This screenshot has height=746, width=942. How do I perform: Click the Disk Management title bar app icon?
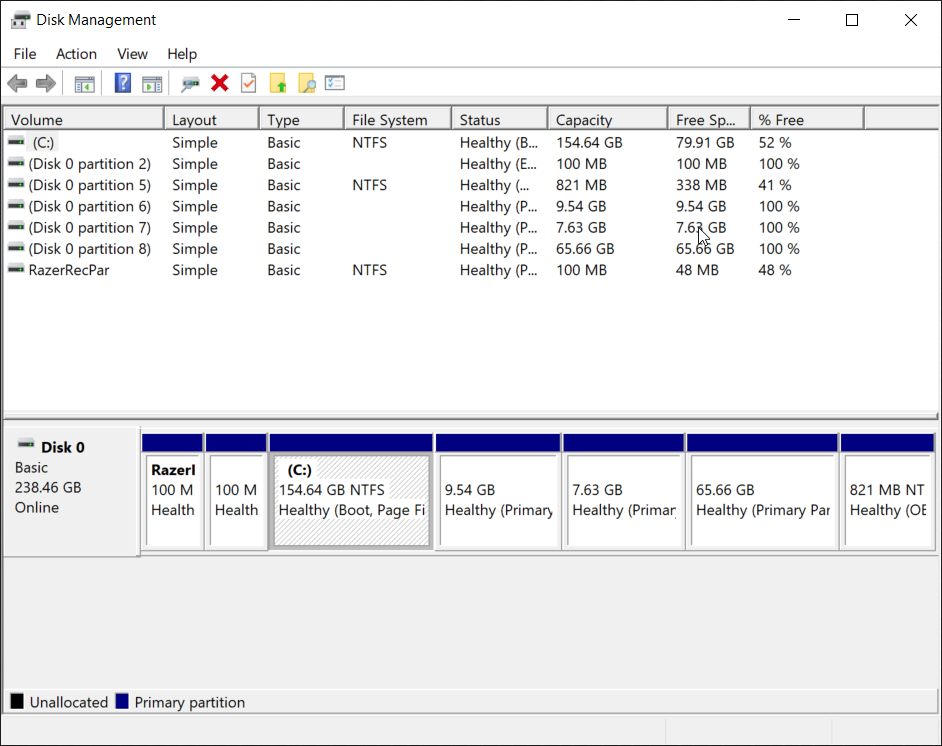(x=20, y=20)
